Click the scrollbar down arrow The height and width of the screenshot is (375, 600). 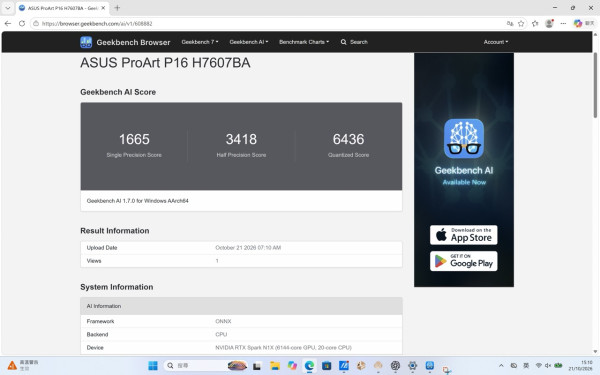point(595,351)
